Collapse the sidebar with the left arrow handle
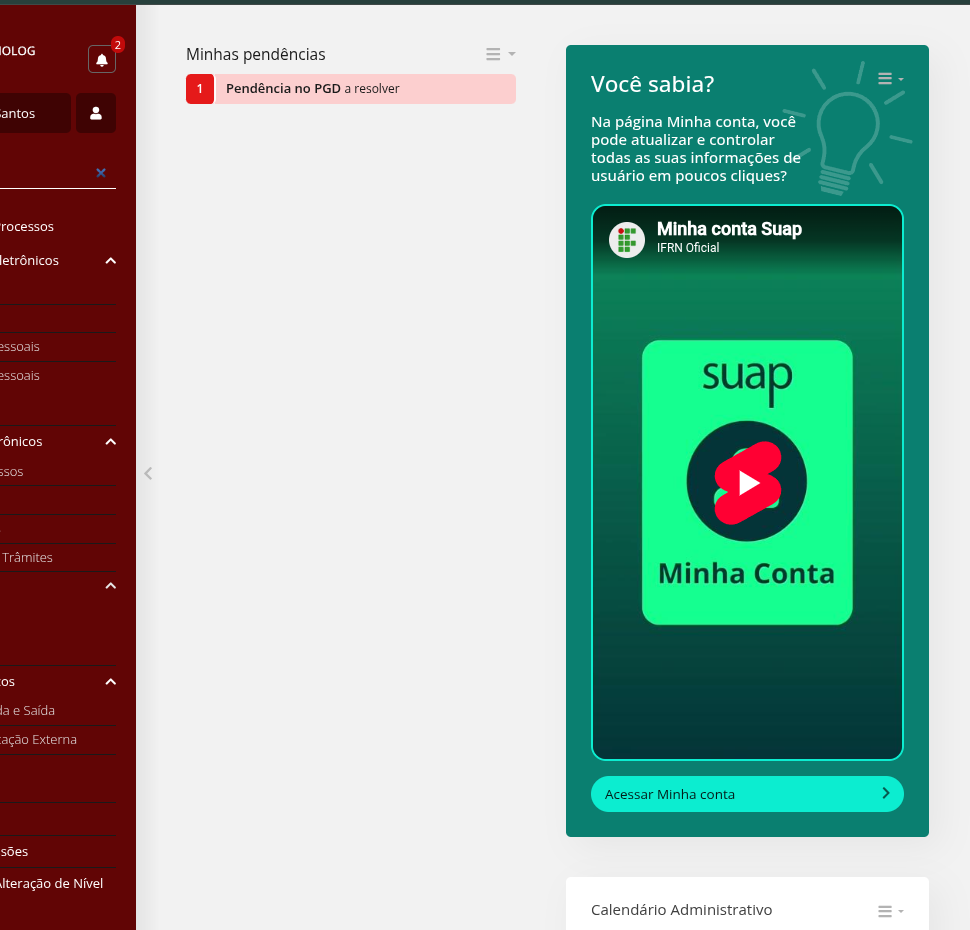 148,473
